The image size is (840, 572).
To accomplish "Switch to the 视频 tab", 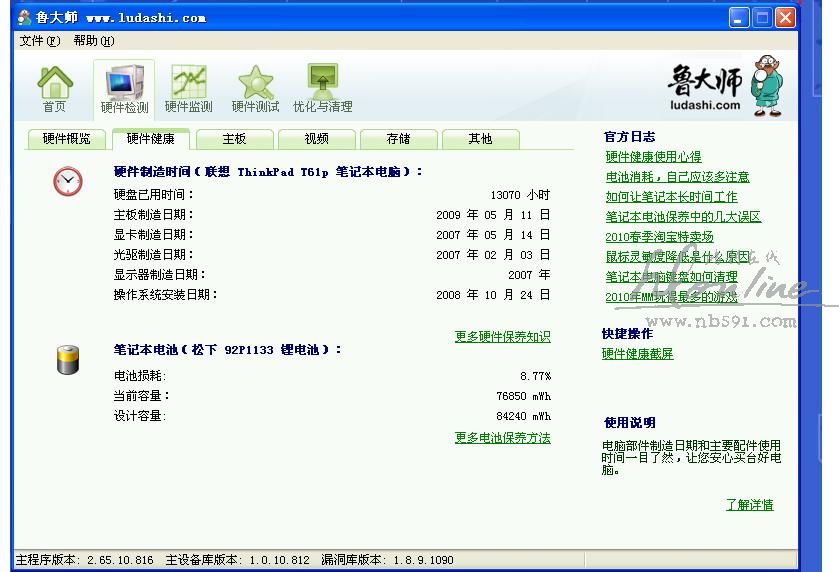I will coord(316,139).
